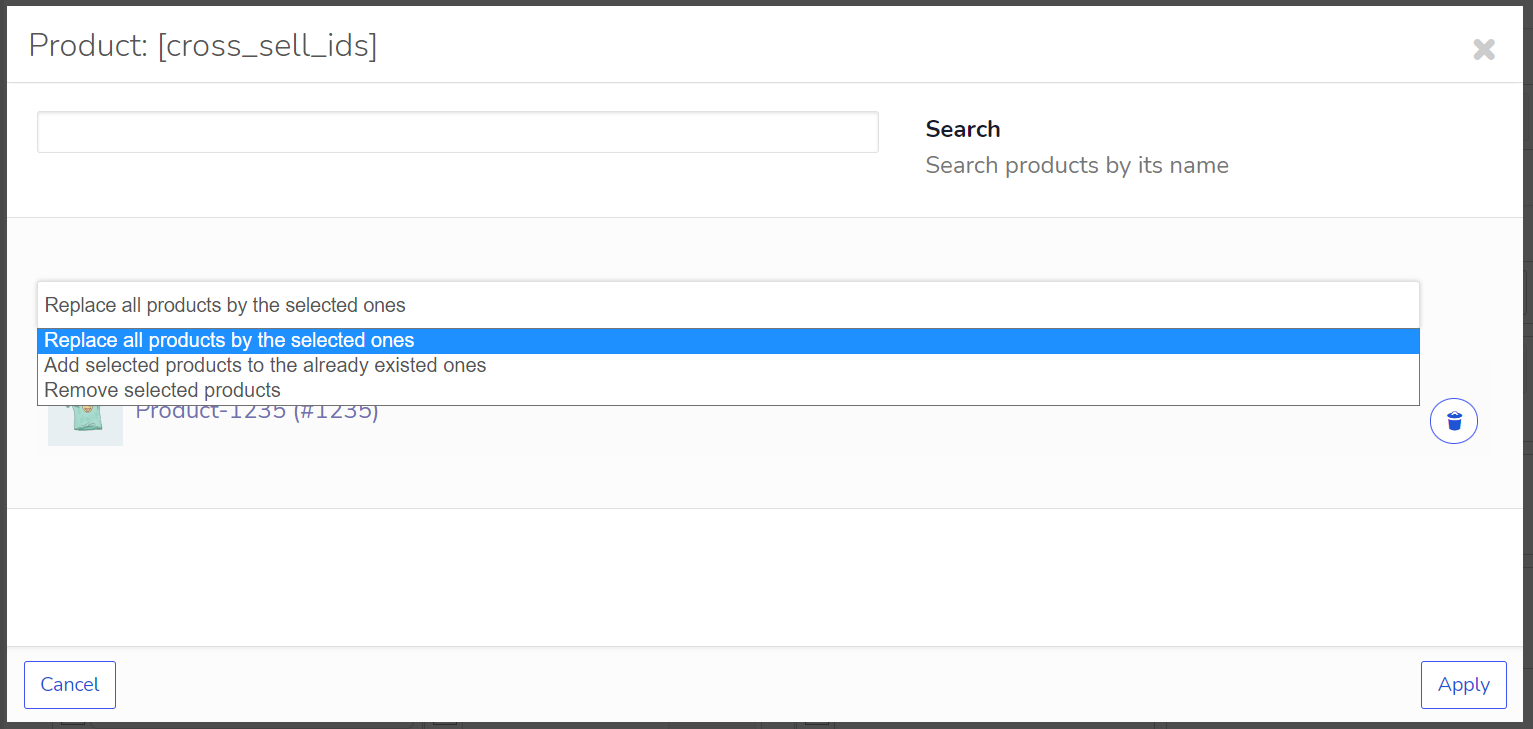1533x729 pixels.
Task: Click the dimmed page edge beside the X
Action: (1529, 49)
